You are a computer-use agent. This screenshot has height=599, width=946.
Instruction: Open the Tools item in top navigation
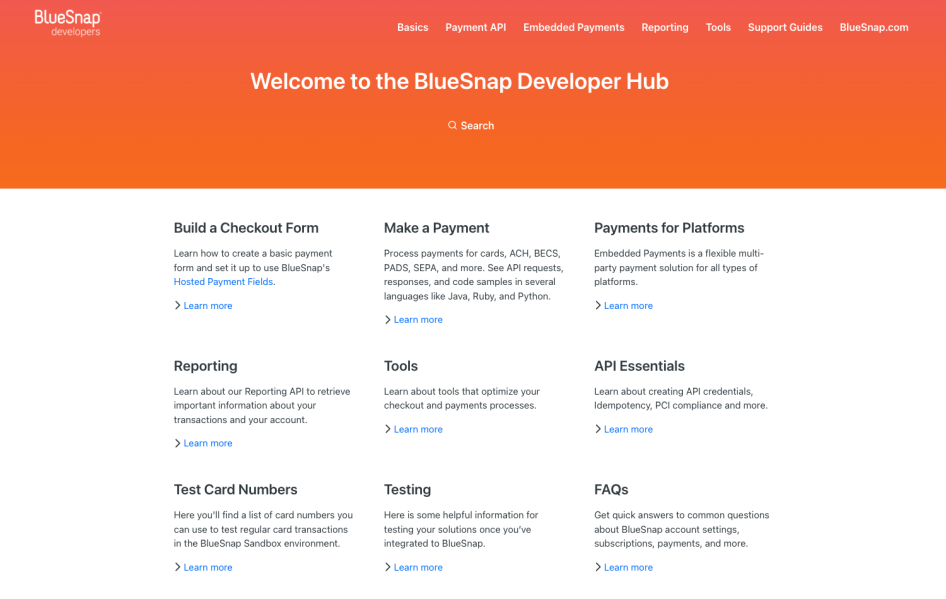coord(718,27)
